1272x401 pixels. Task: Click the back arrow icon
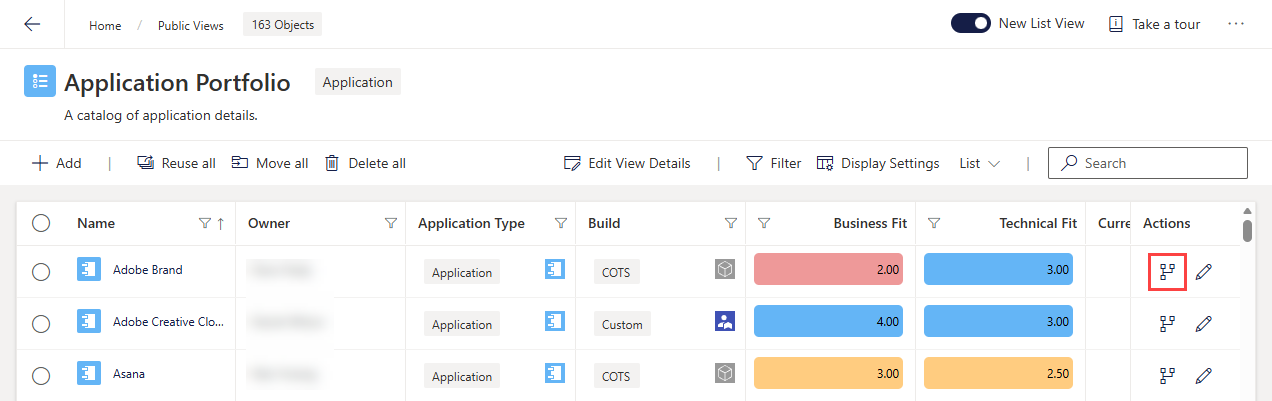point(32,24)
